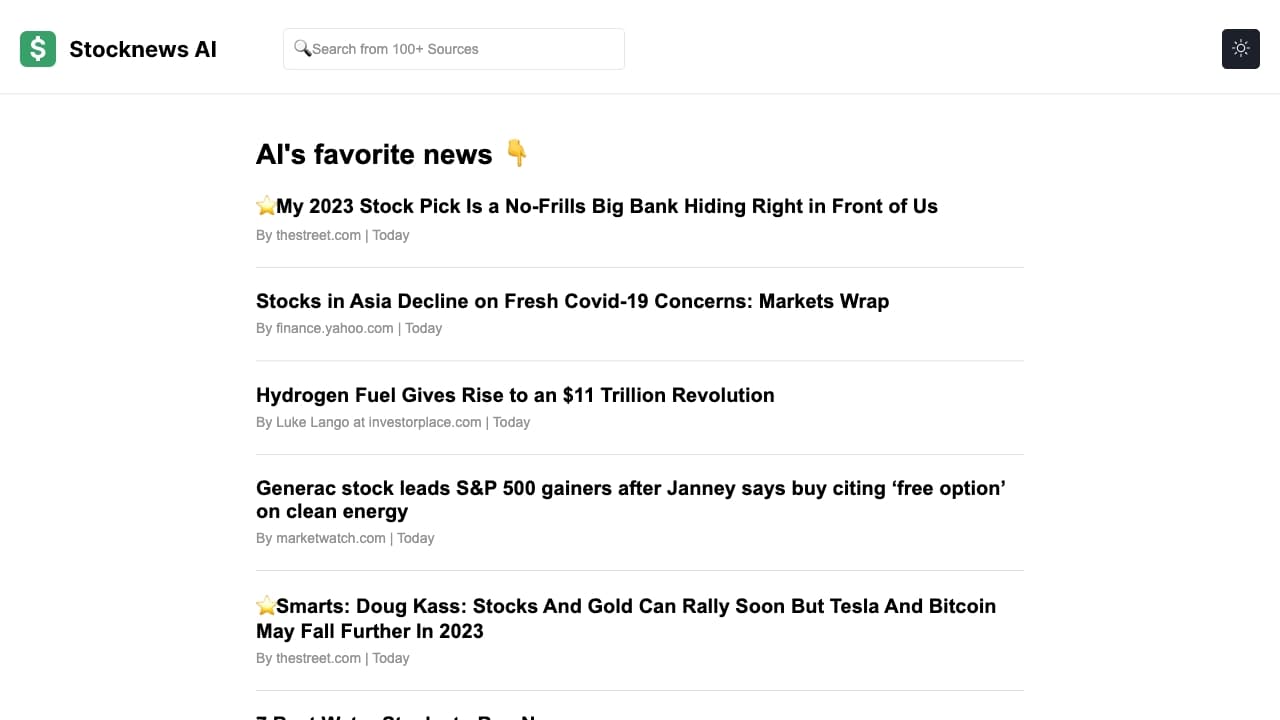1280x720 pixels.
Task: Click the Stocknews AI title to go home
Action: tap(143, 49)
